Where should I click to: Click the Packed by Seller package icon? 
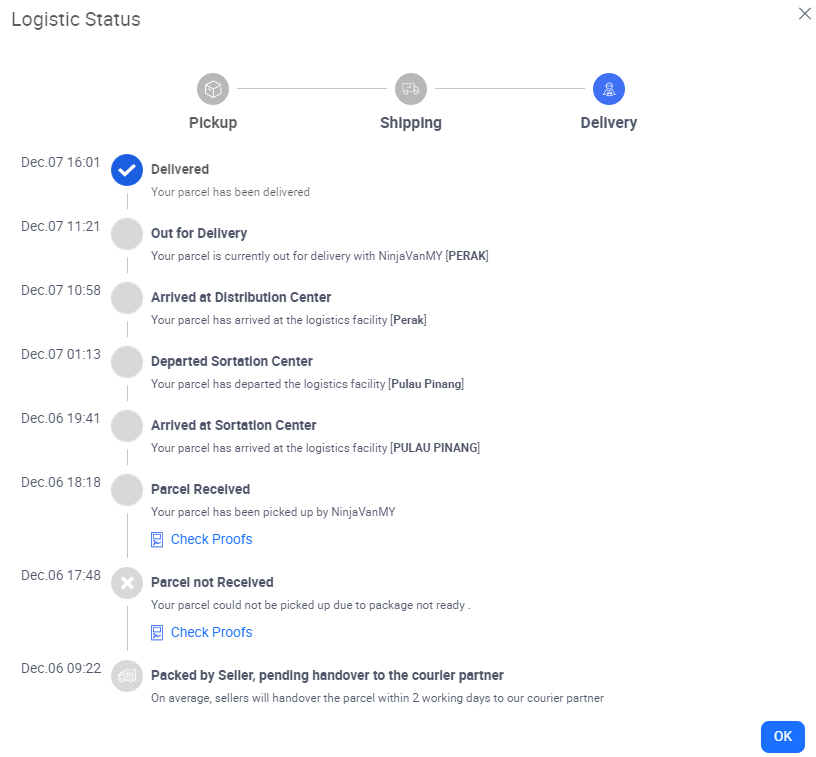click(x=126, y=676)
